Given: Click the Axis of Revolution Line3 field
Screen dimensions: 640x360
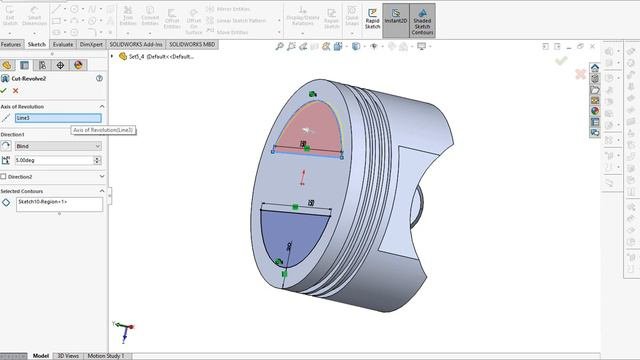Looking at the screenshot, I should (x=58, y=118).
